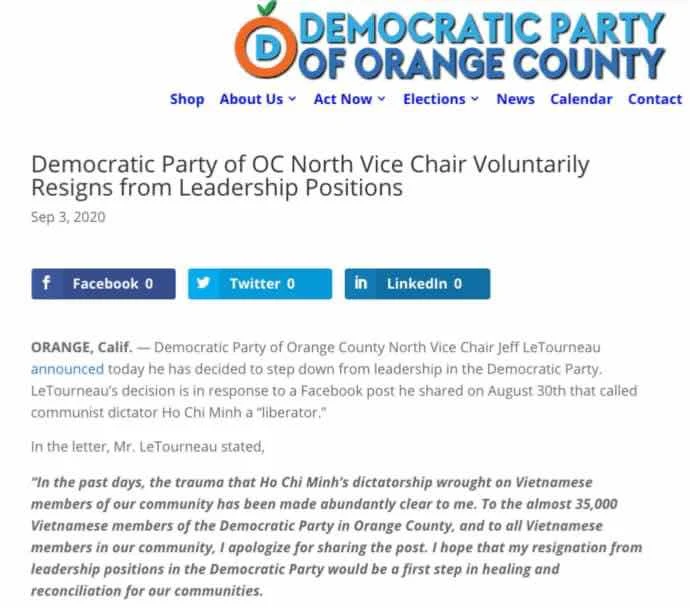
Task: Click the article headline about North Vice Chair
Action: (310, 176)
